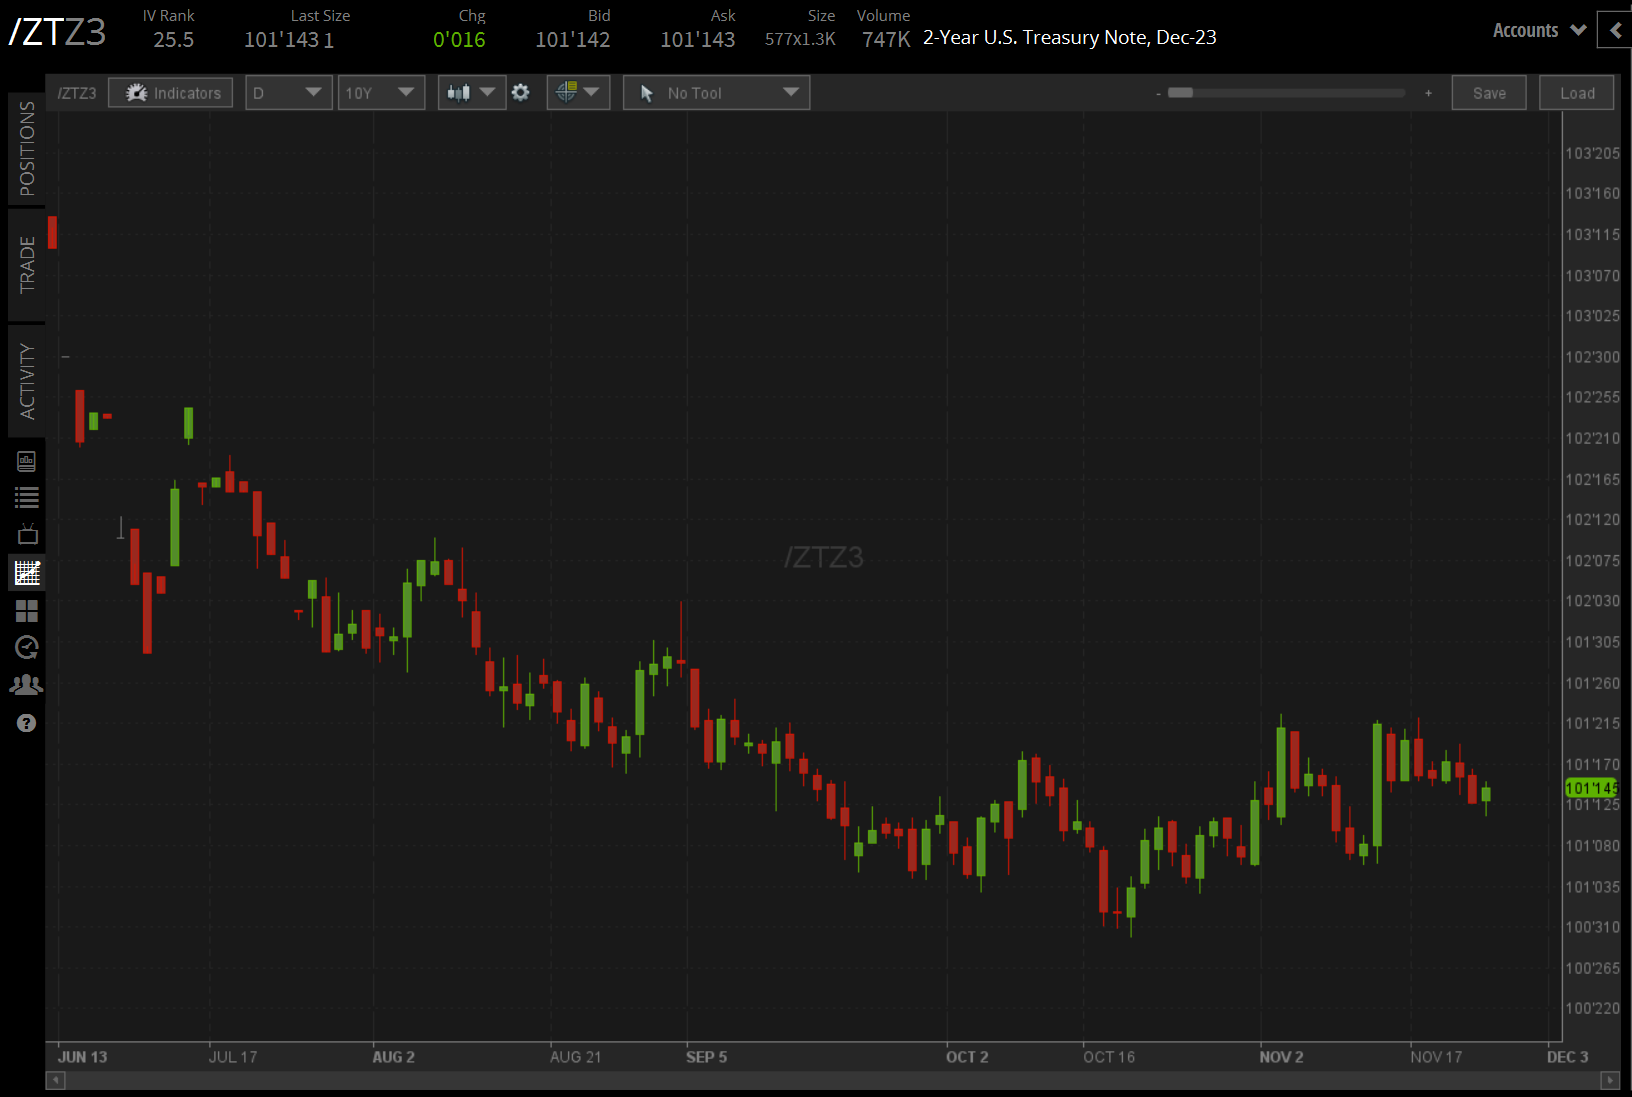Image resolution: width=1632 pixels, height=1097 pixels.
Task: Click the Chg value 0'016
Action: 459,40
